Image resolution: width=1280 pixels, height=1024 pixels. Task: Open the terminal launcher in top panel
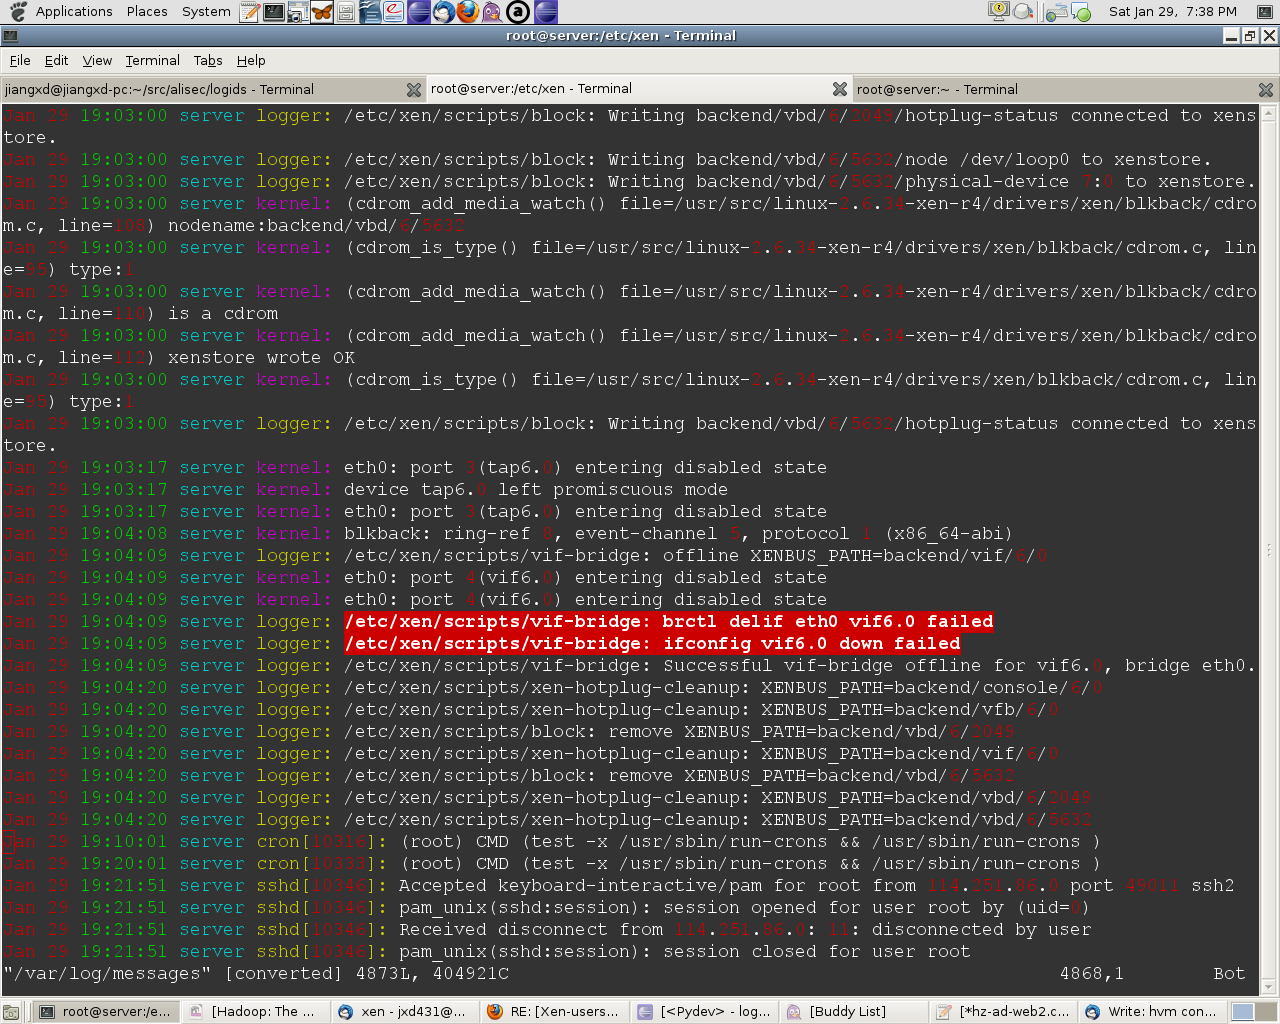(274, 12)
